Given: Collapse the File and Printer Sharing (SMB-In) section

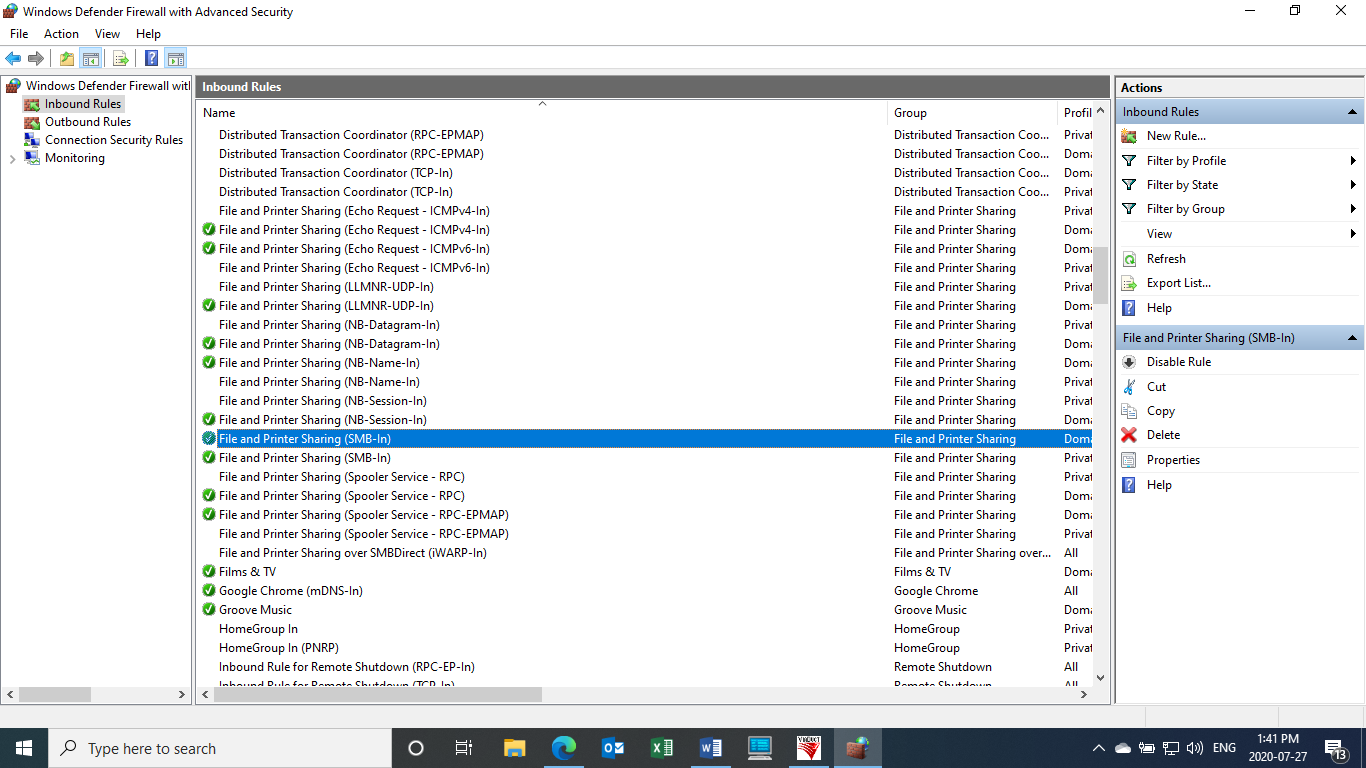Looking at the screenshot, I should point(1351,337).
